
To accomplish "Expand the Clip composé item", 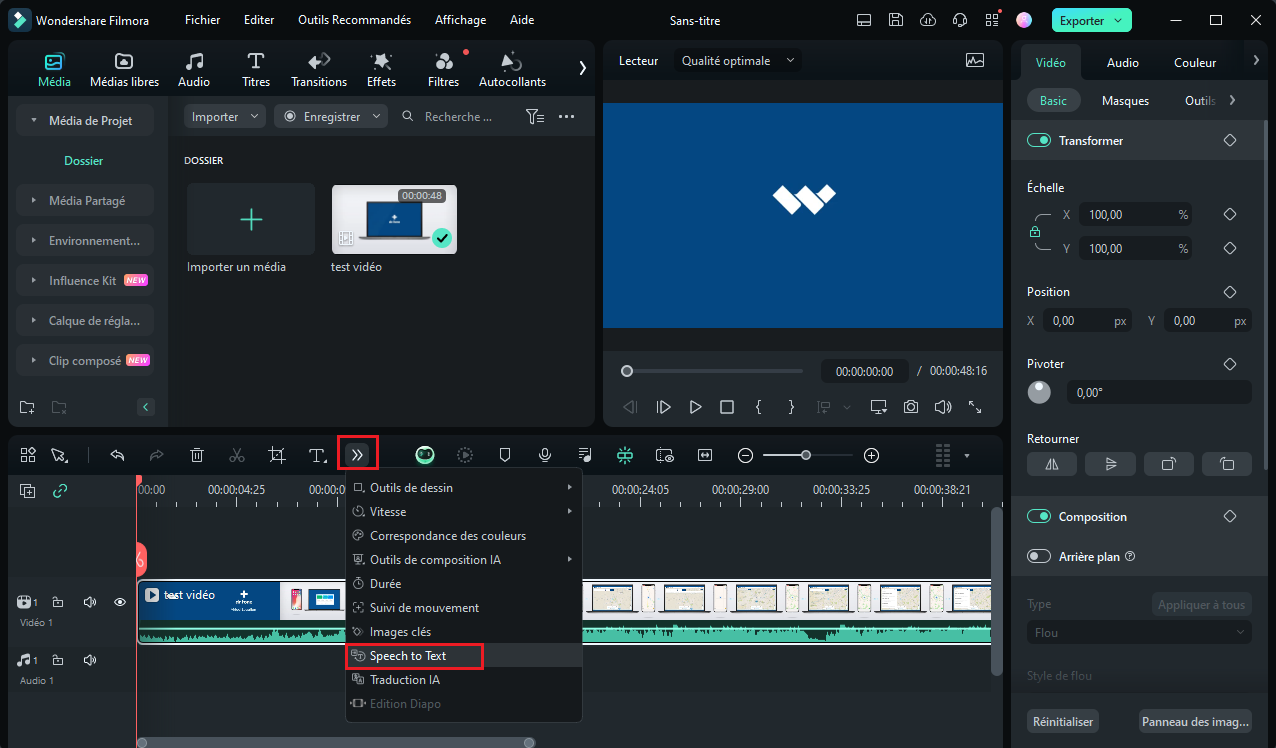I will pos(85,361).
